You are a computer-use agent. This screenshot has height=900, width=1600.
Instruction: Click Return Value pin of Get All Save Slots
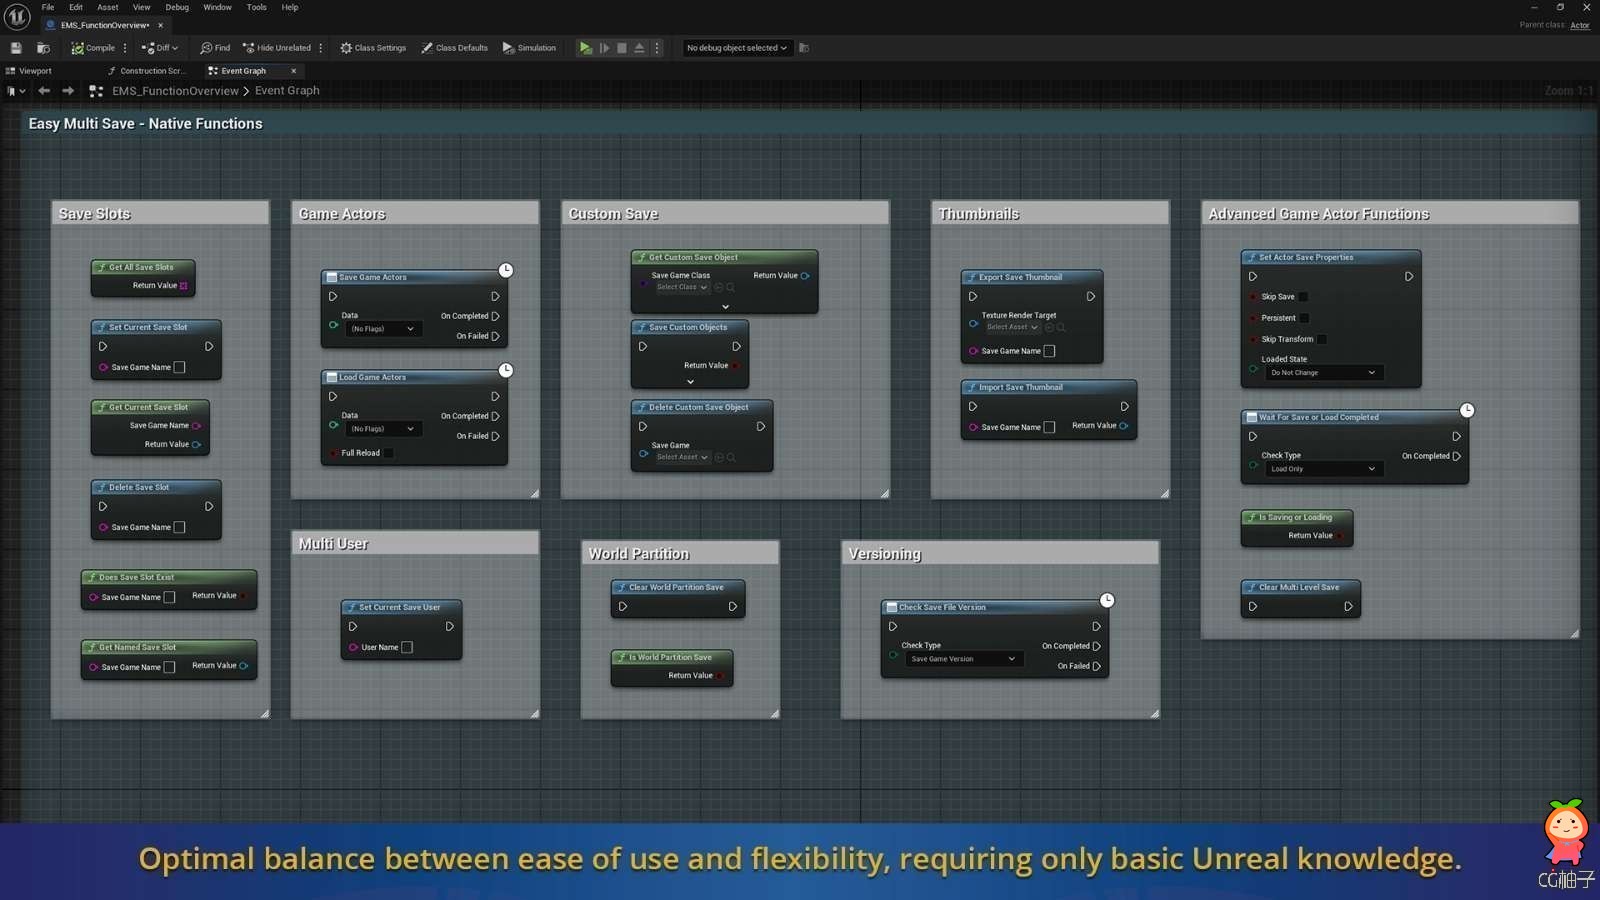pyautogui.click(x=183, y=285)
